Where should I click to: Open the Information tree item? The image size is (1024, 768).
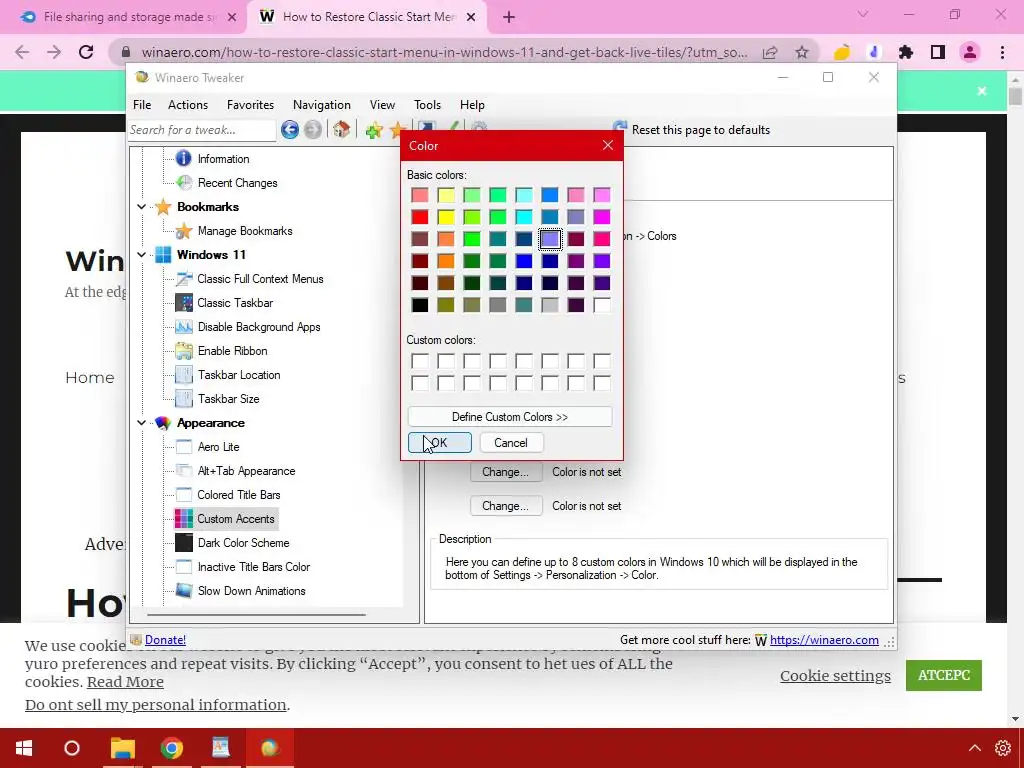pos(223,159)
